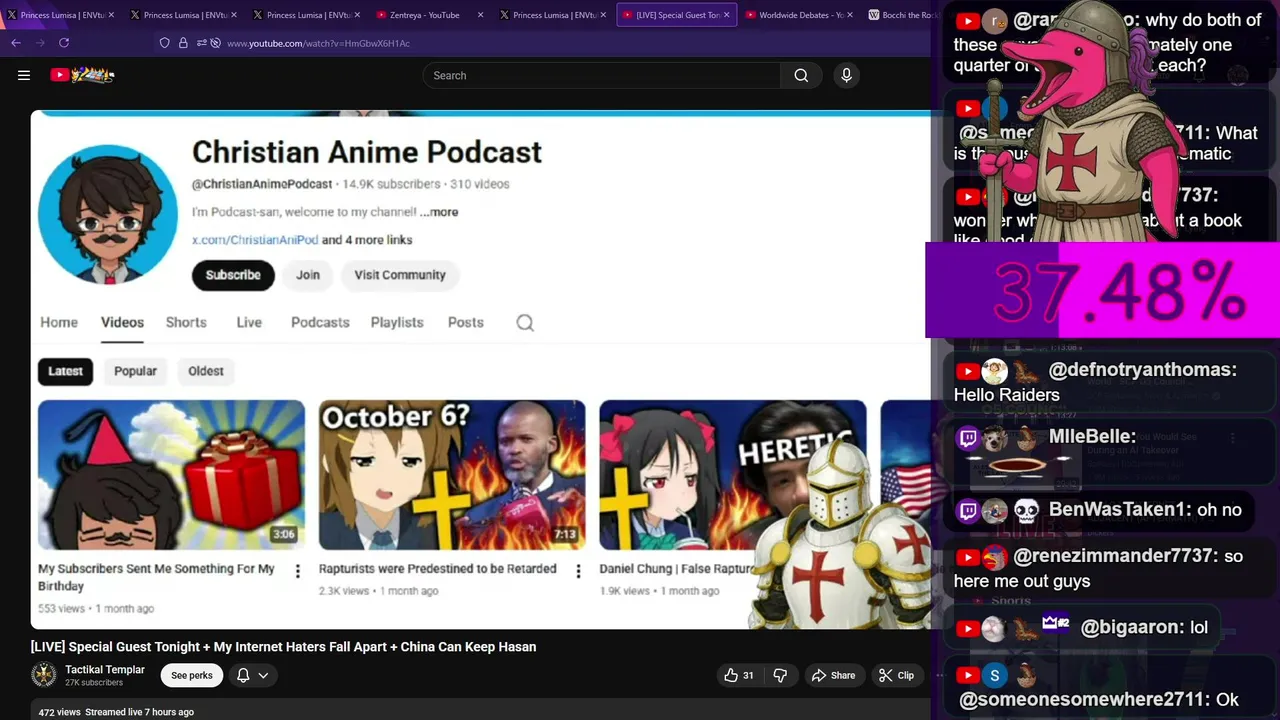Click the channel search magnifier beside Posts
This screenshot has height=720, width=1280.
[525, 322]
